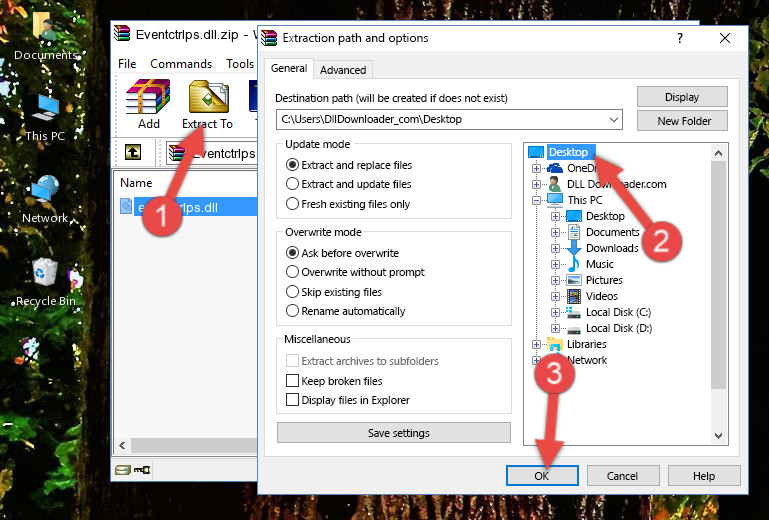Expand the Libraries tree node
Viewport: 769px width, 520px height.
[x=536, y=344]
